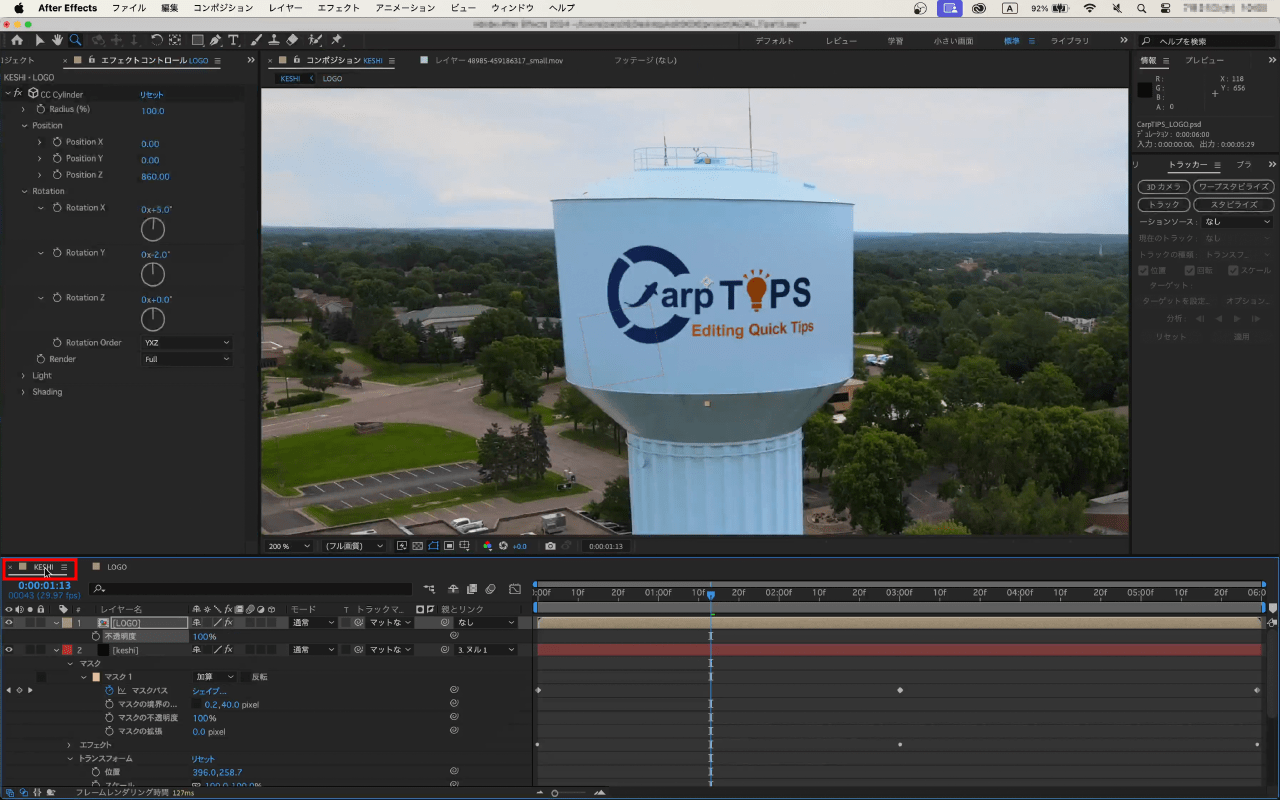Toggle transparency grid in viewer

click(x=418, y=546)
